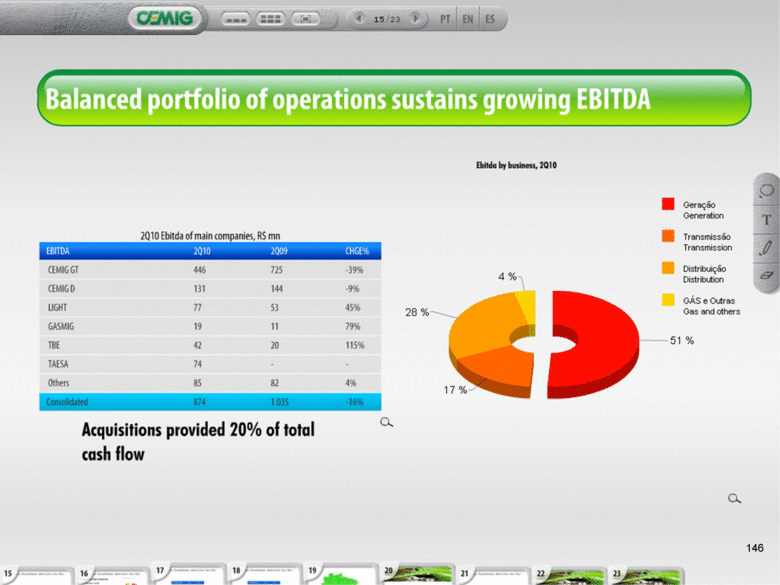The width and height of the screenshot is (780, 585).
Task: Click the 115% TBE change value
Action: point(355,345)
